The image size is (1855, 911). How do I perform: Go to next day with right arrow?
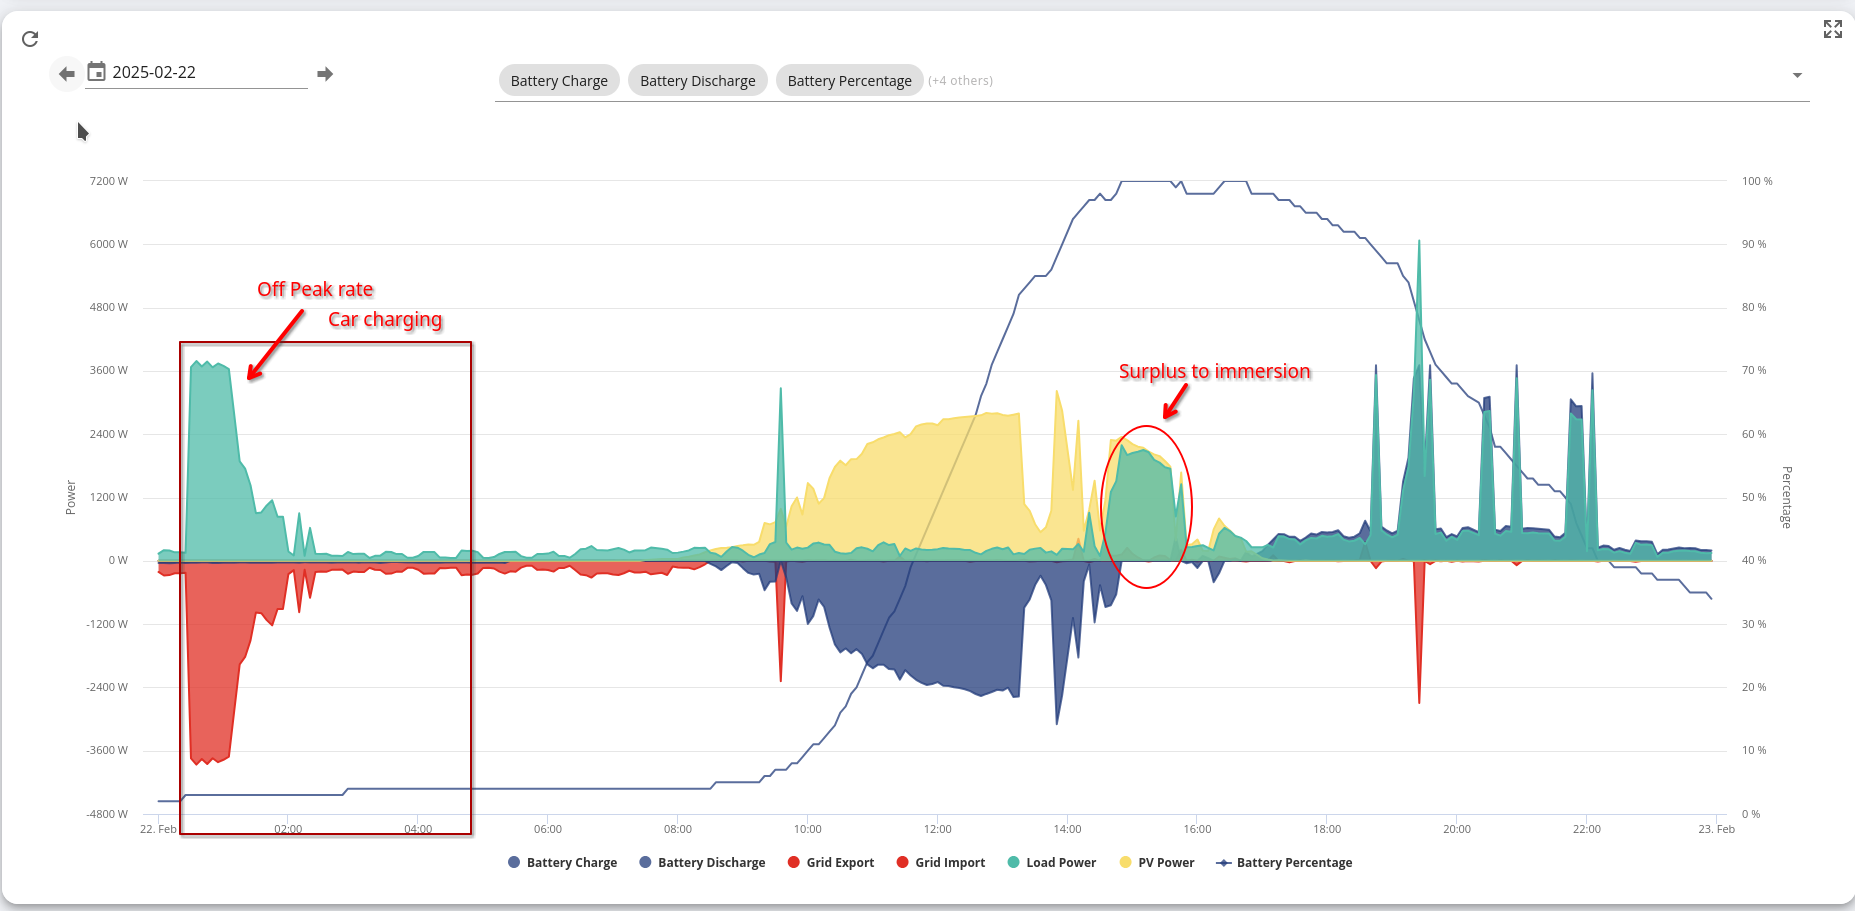[325, 74]
